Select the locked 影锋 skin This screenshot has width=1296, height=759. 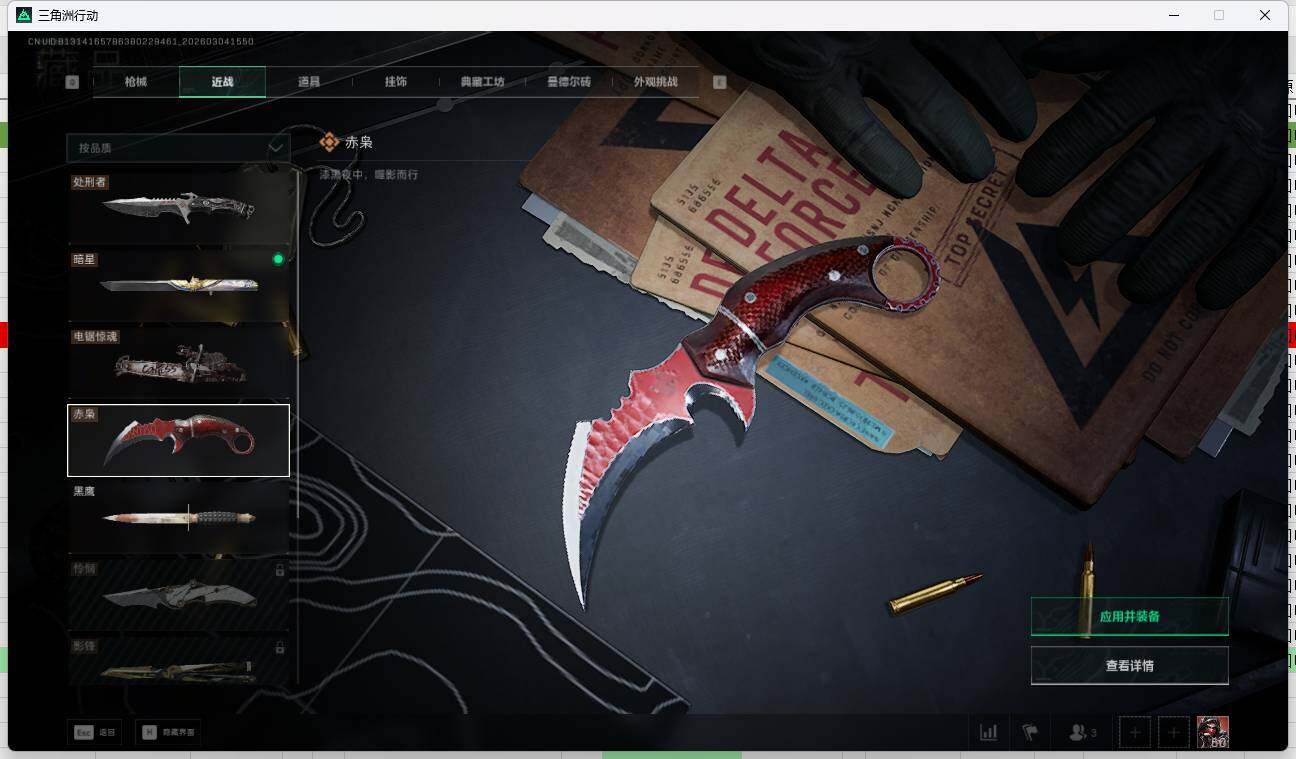tap(178, 660)
